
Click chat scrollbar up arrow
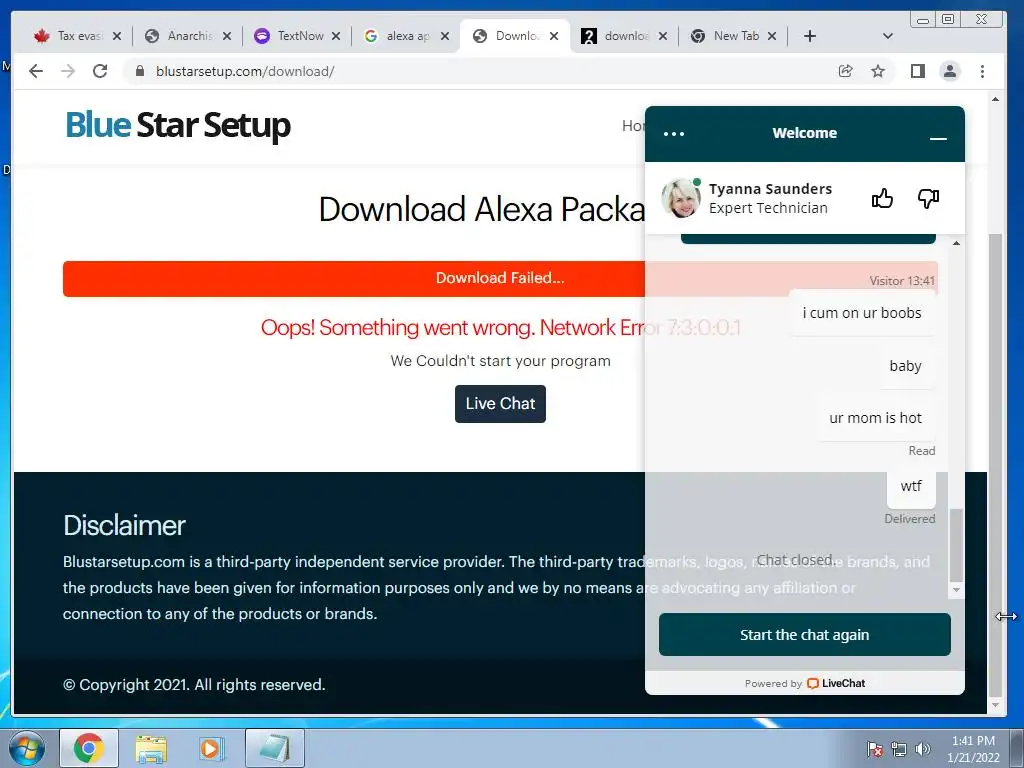click(x=956, y=243)
